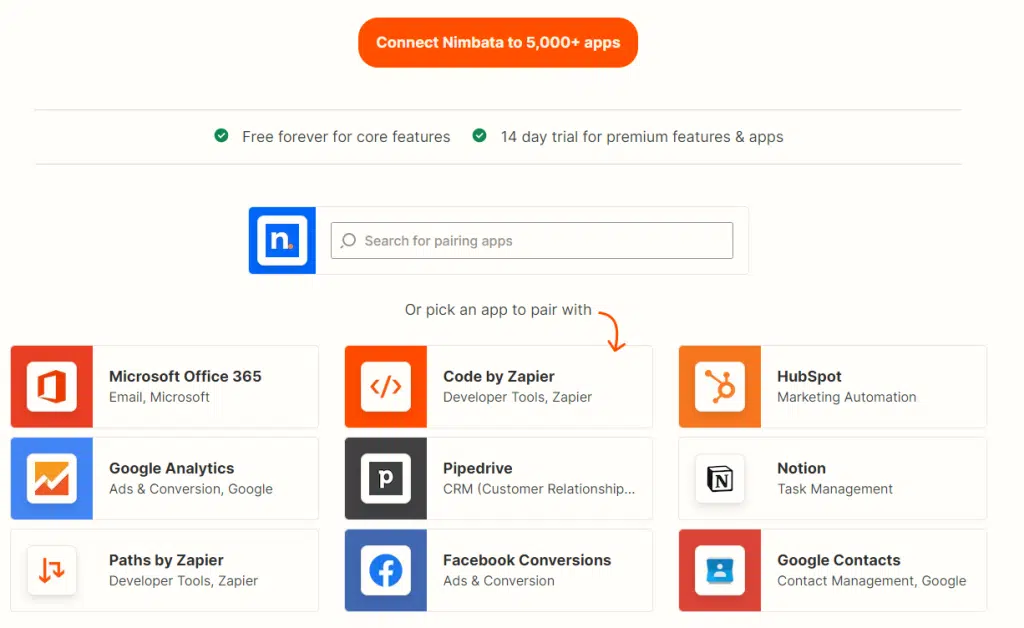
Task: Select the Notion icon
Action: coord(720,479)
